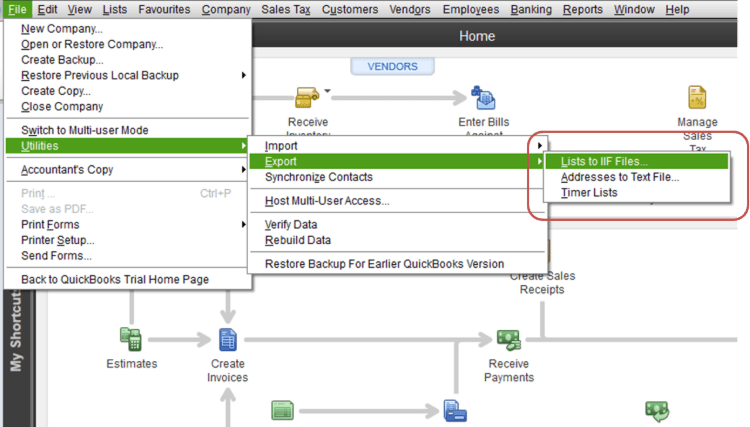Open the Help menu

[677, 9]
